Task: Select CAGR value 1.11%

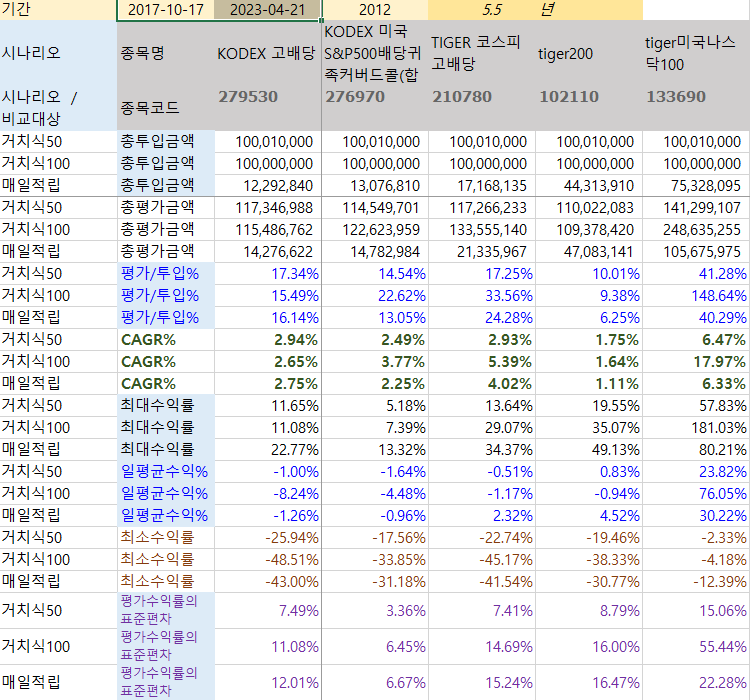Action: tap(589, 383)
